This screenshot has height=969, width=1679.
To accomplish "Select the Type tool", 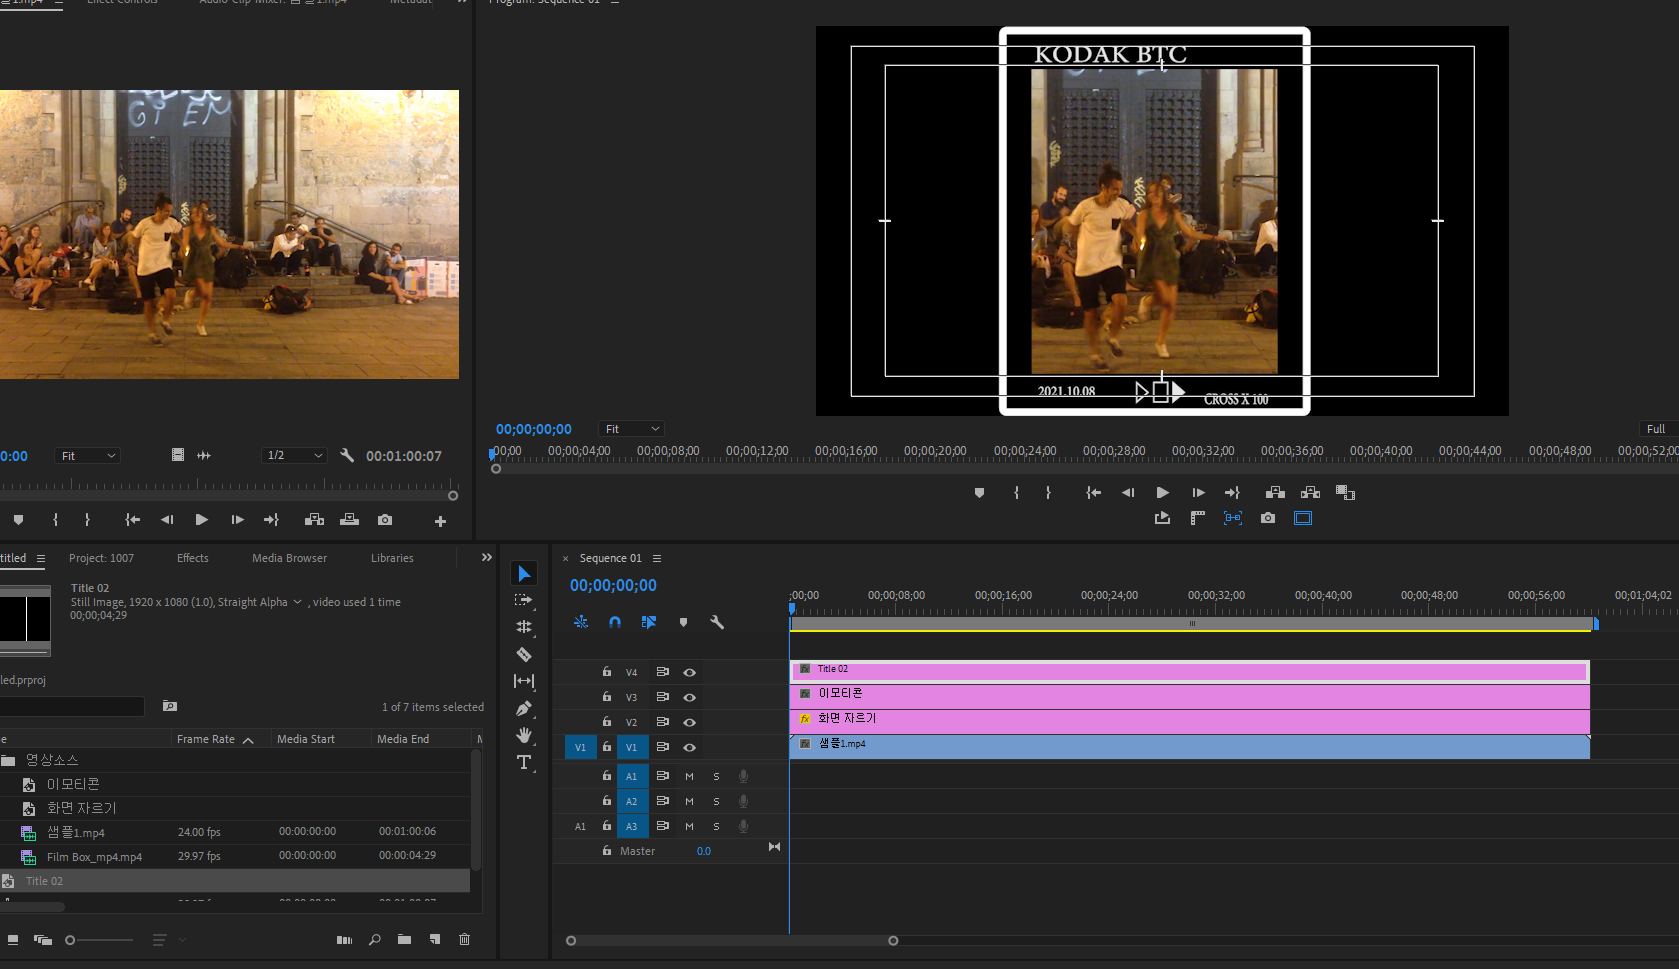I will (524, 763).
